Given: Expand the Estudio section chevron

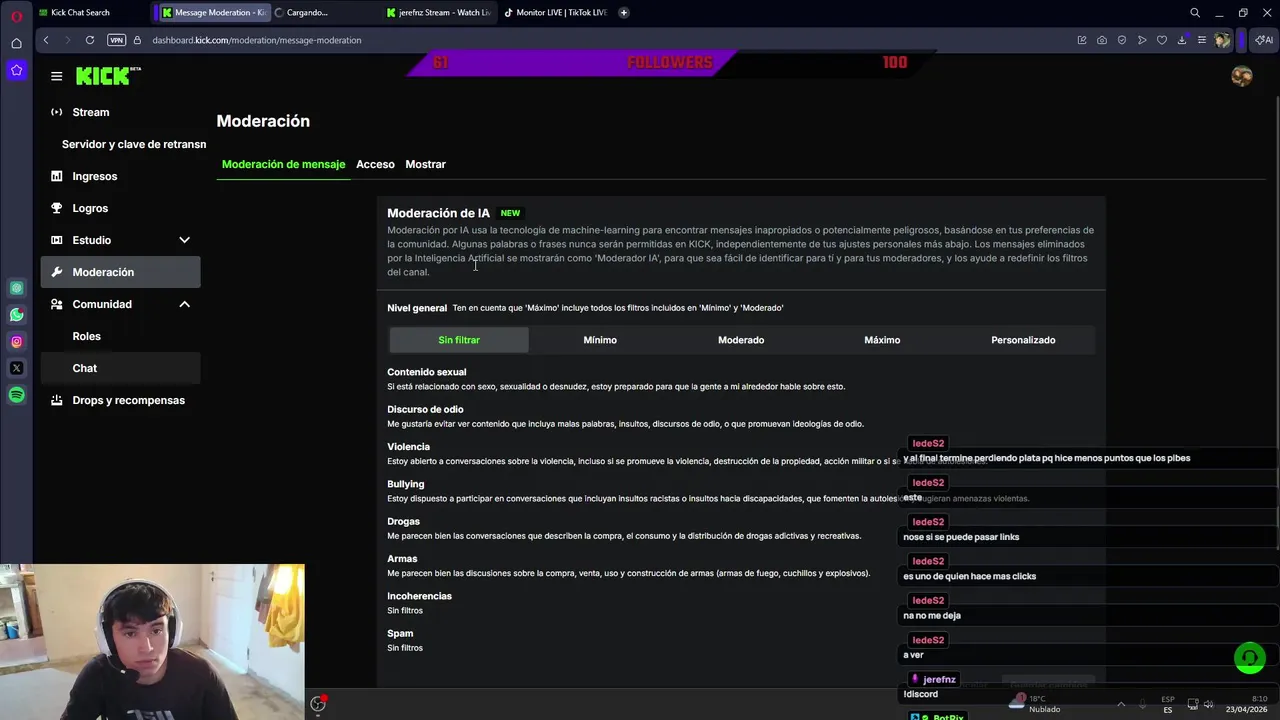Looking at the screenshot, I should 184,240.
